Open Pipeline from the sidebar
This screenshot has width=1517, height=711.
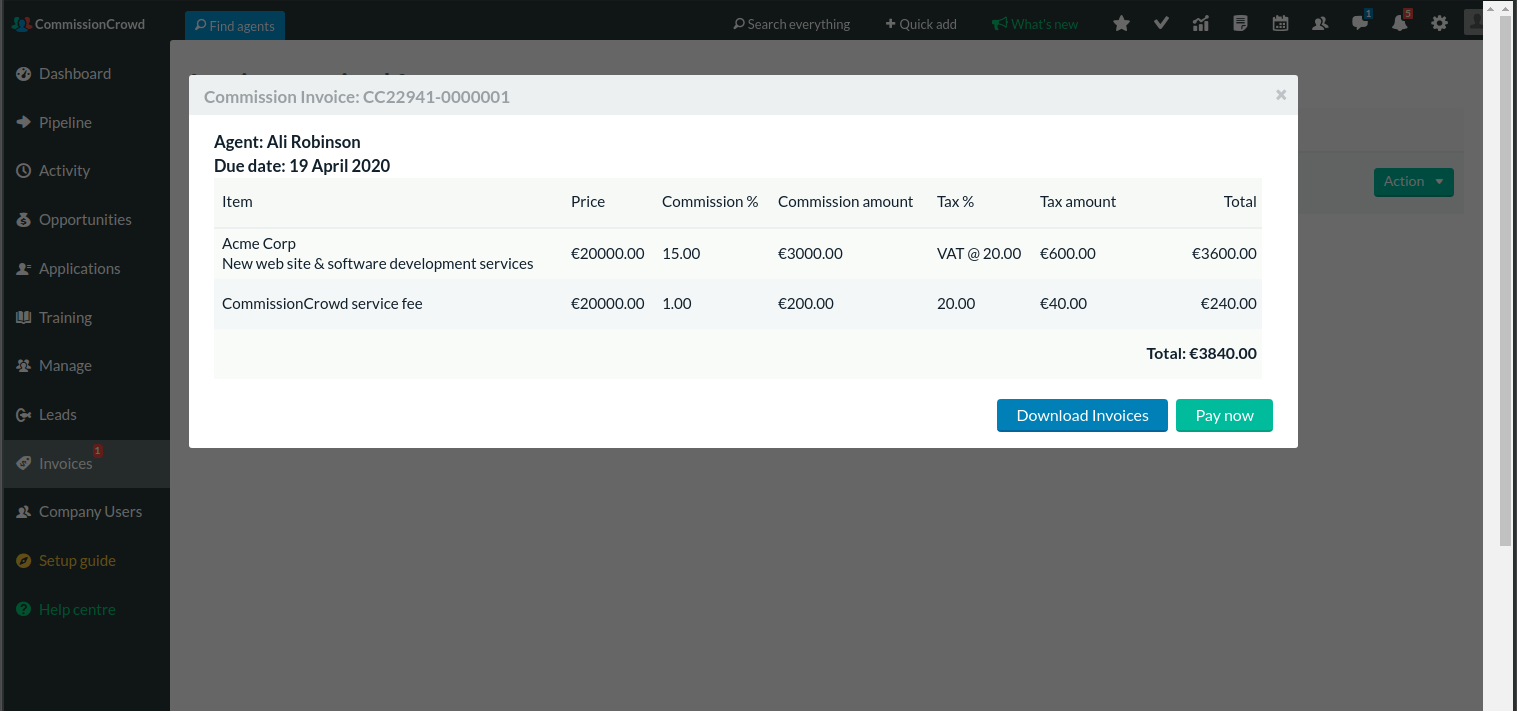65,123
